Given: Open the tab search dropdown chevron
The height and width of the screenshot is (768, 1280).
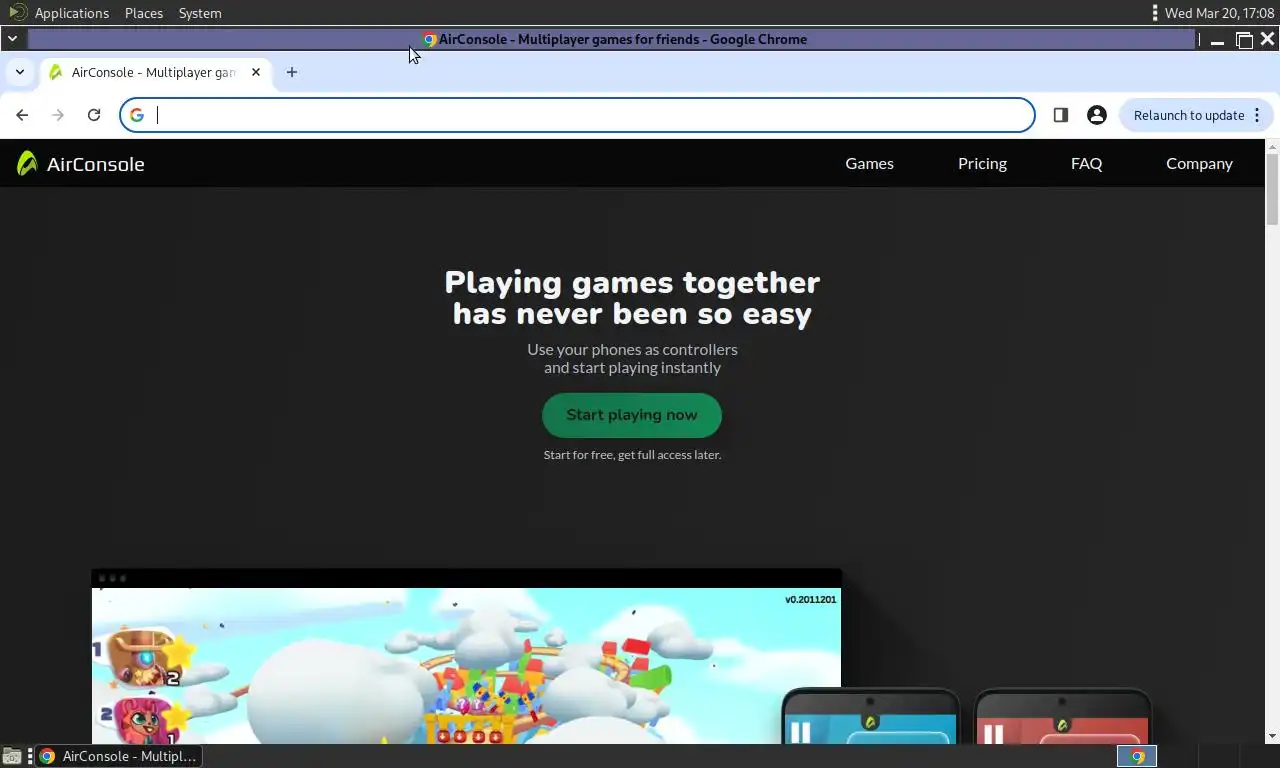Looking at the screenshot, I should 20,72.
